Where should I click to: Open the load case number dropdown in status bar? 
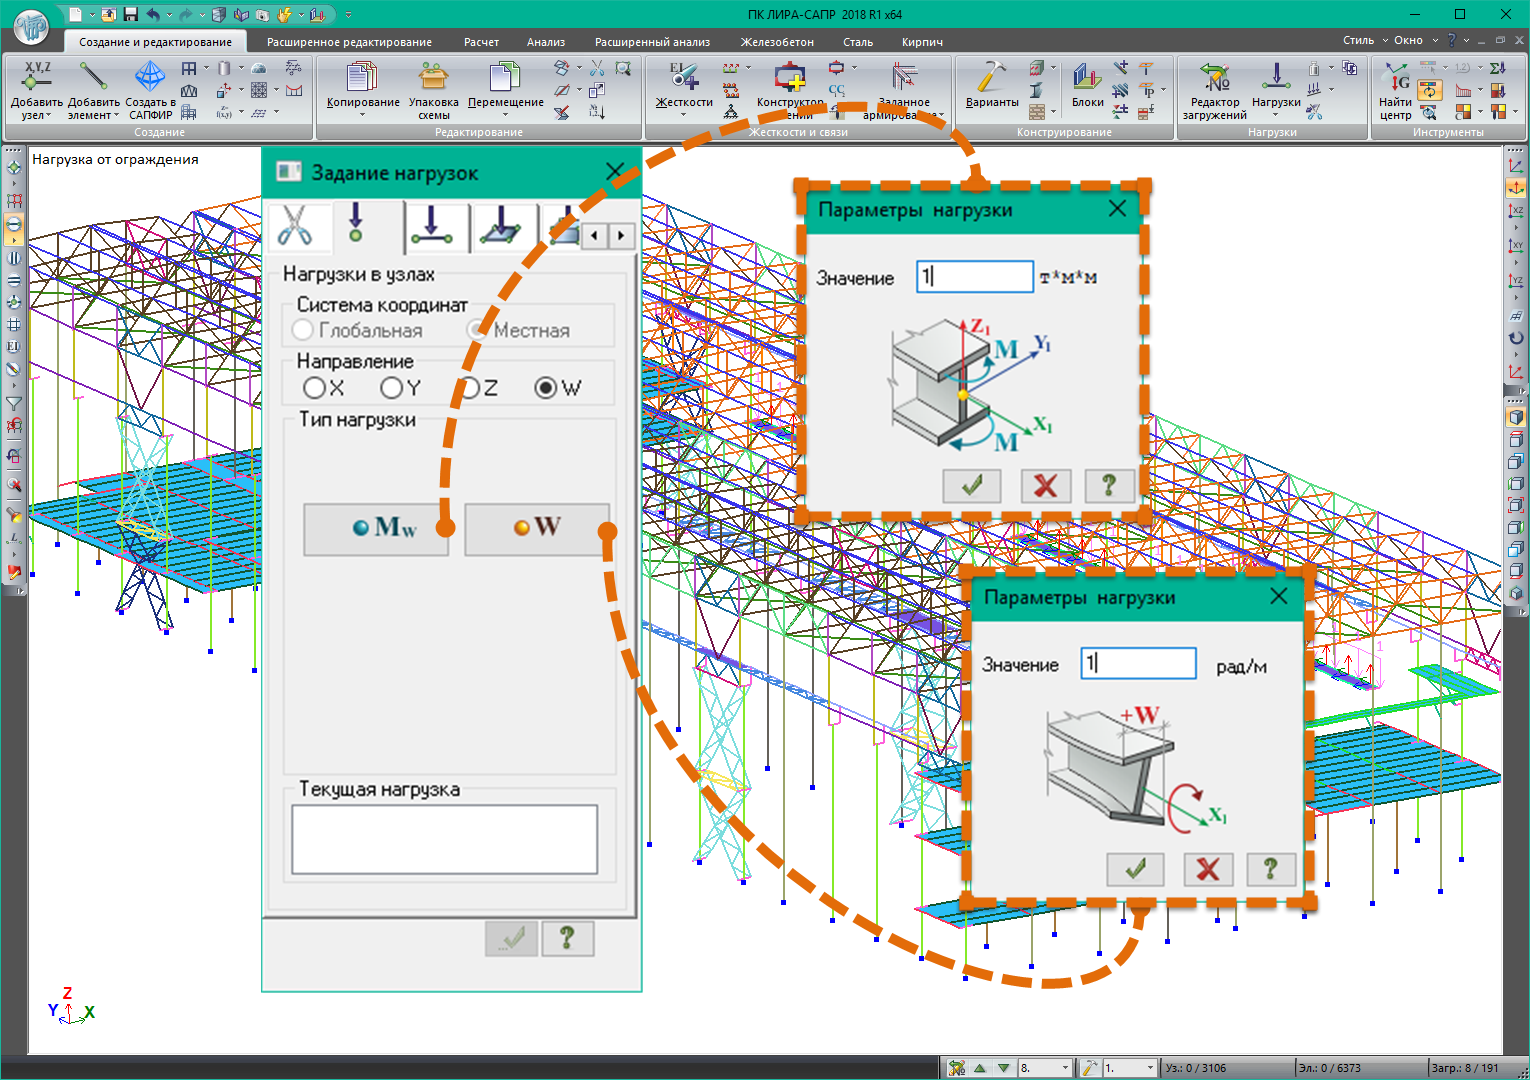1065,1068
